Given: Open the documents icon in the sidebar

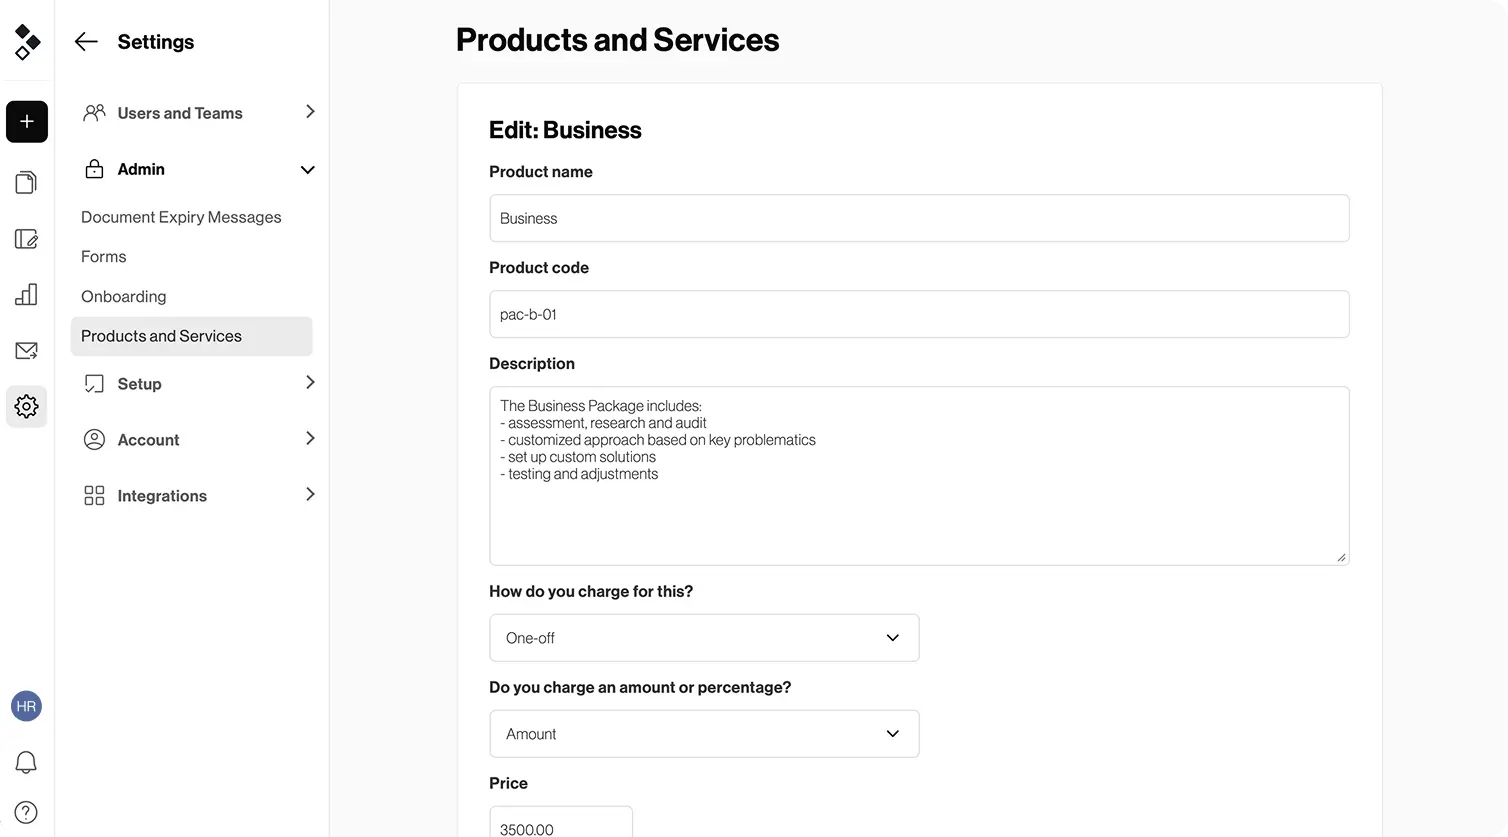Looking at the screenshot, I should click(26, 181).
